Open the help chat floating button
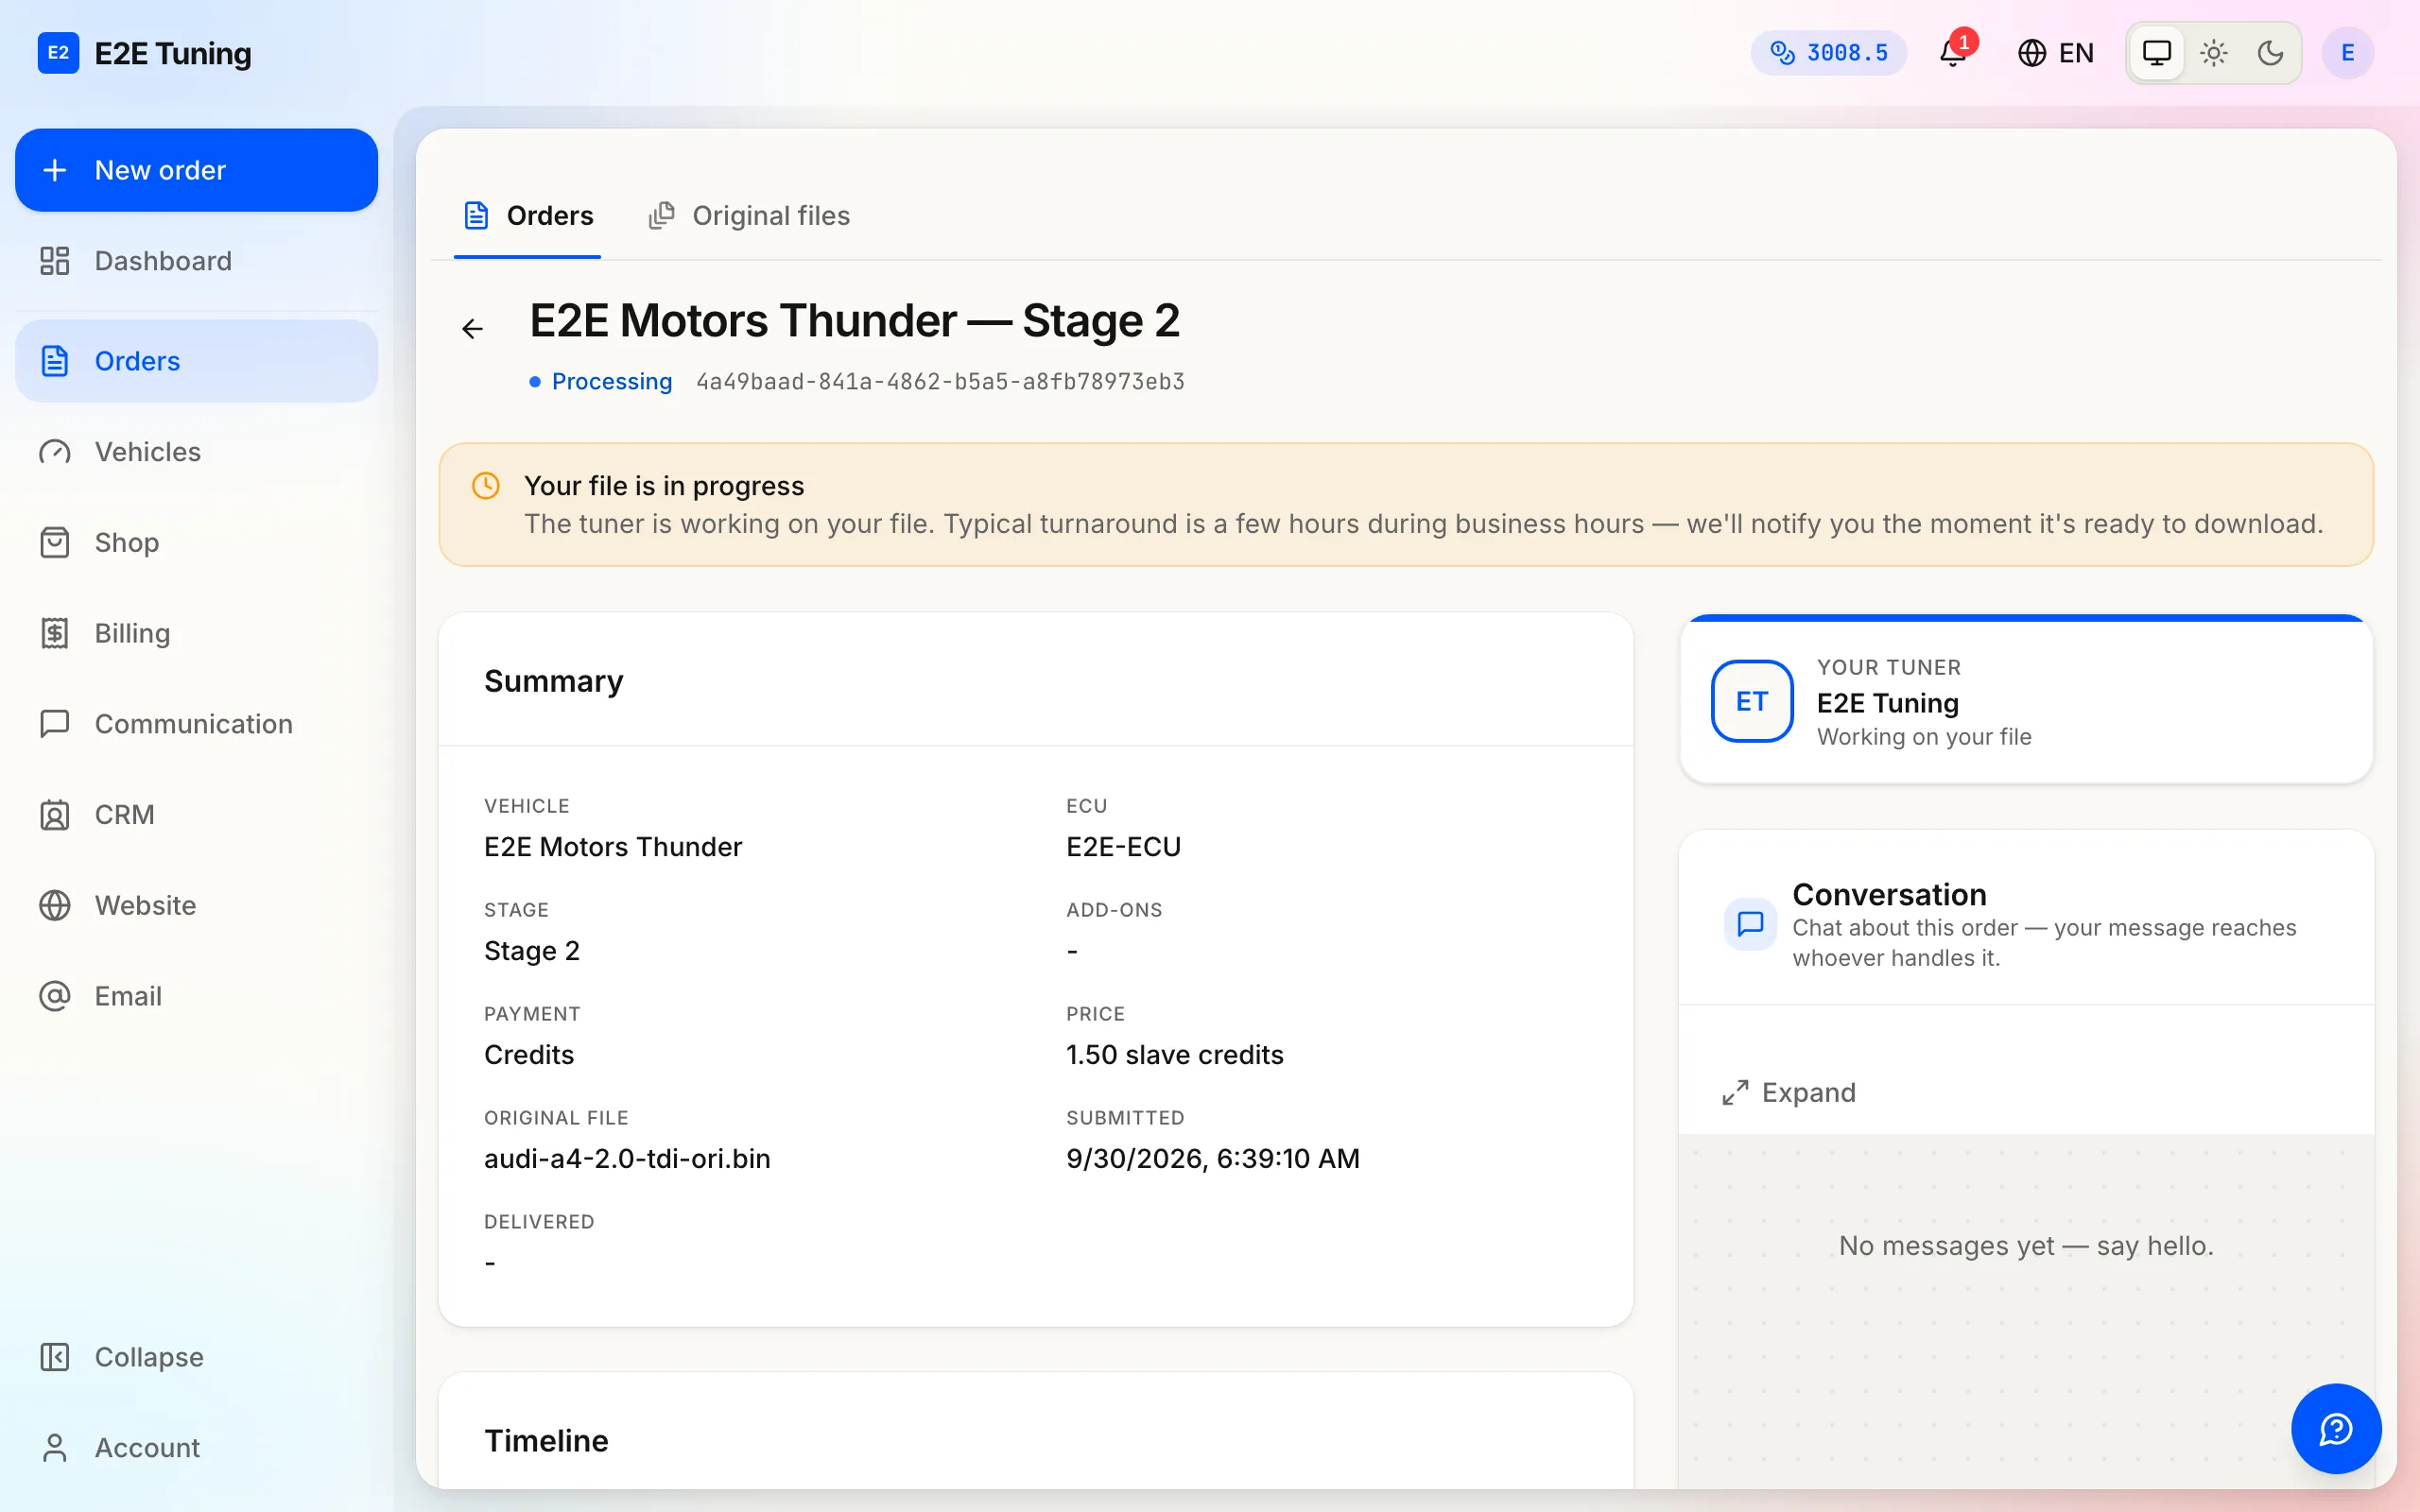The height and width of the screenshot is (1512, 2420). [x=2336, y=1429]
